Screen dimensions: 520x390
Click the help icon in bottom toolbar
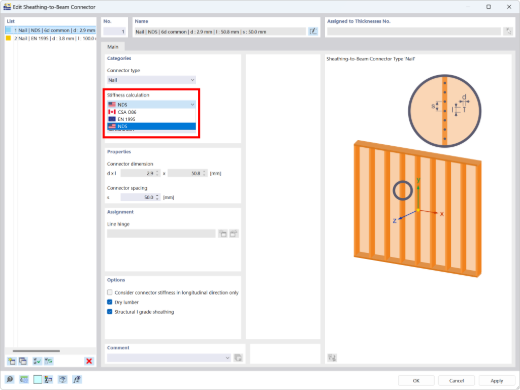(63, 379)
